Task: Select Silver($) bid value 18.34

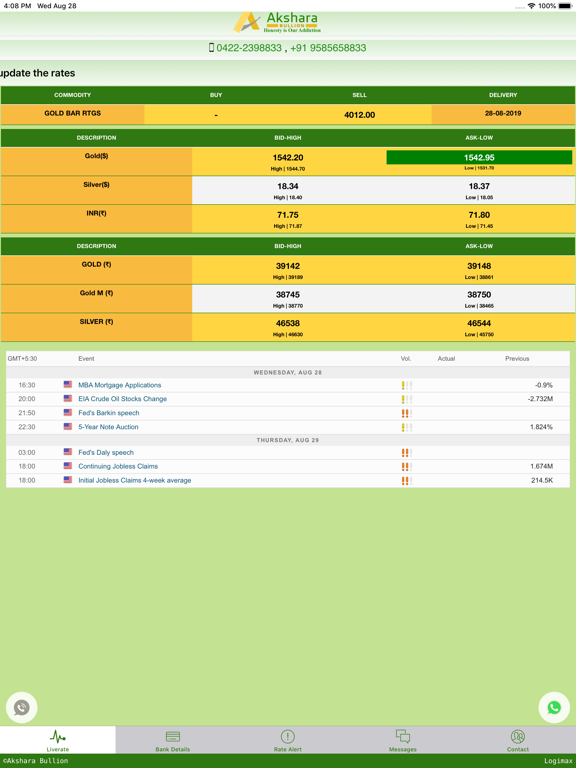Action: point(288,186)
